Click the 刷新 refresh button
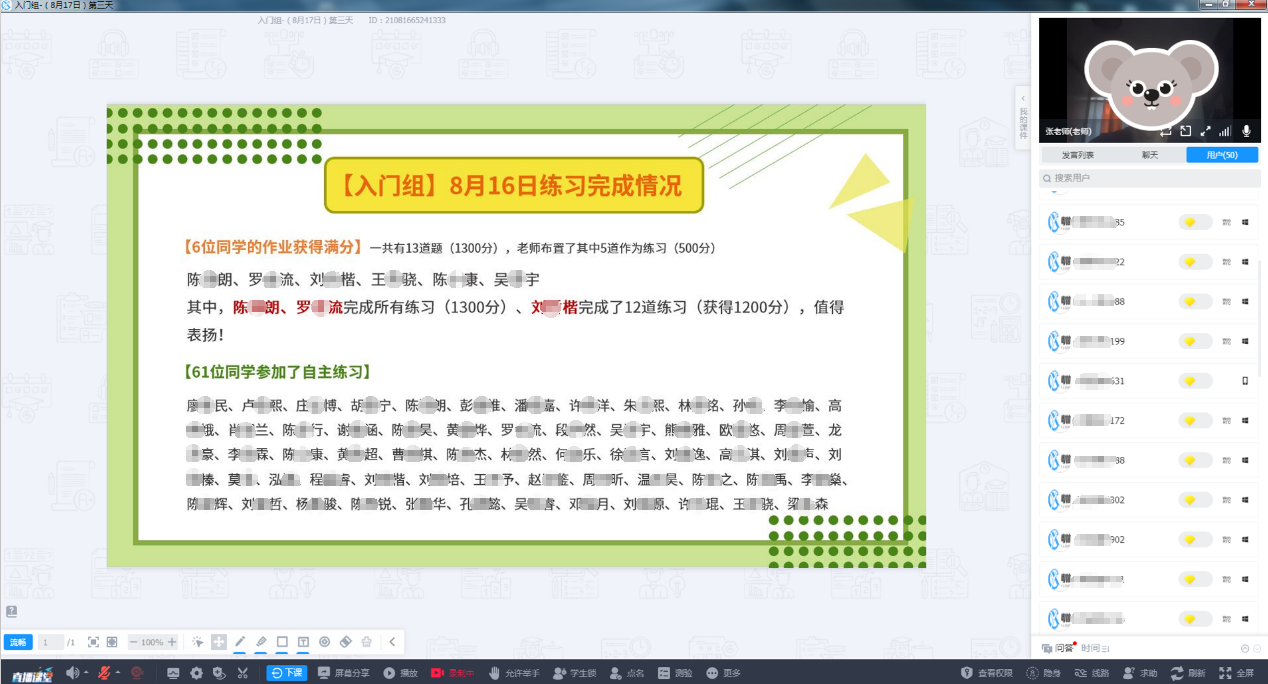 point(1189,673)
